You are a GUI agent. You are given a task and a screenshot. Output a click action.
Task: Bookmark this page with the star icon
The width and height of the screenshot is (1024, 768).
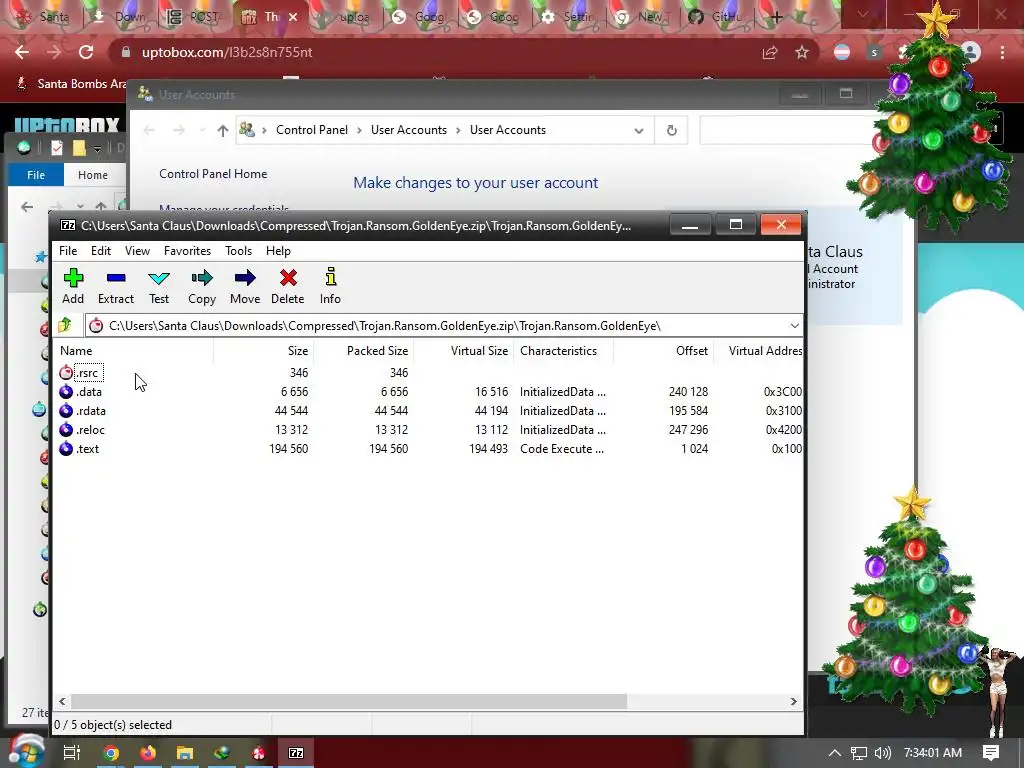click(802, 52)
